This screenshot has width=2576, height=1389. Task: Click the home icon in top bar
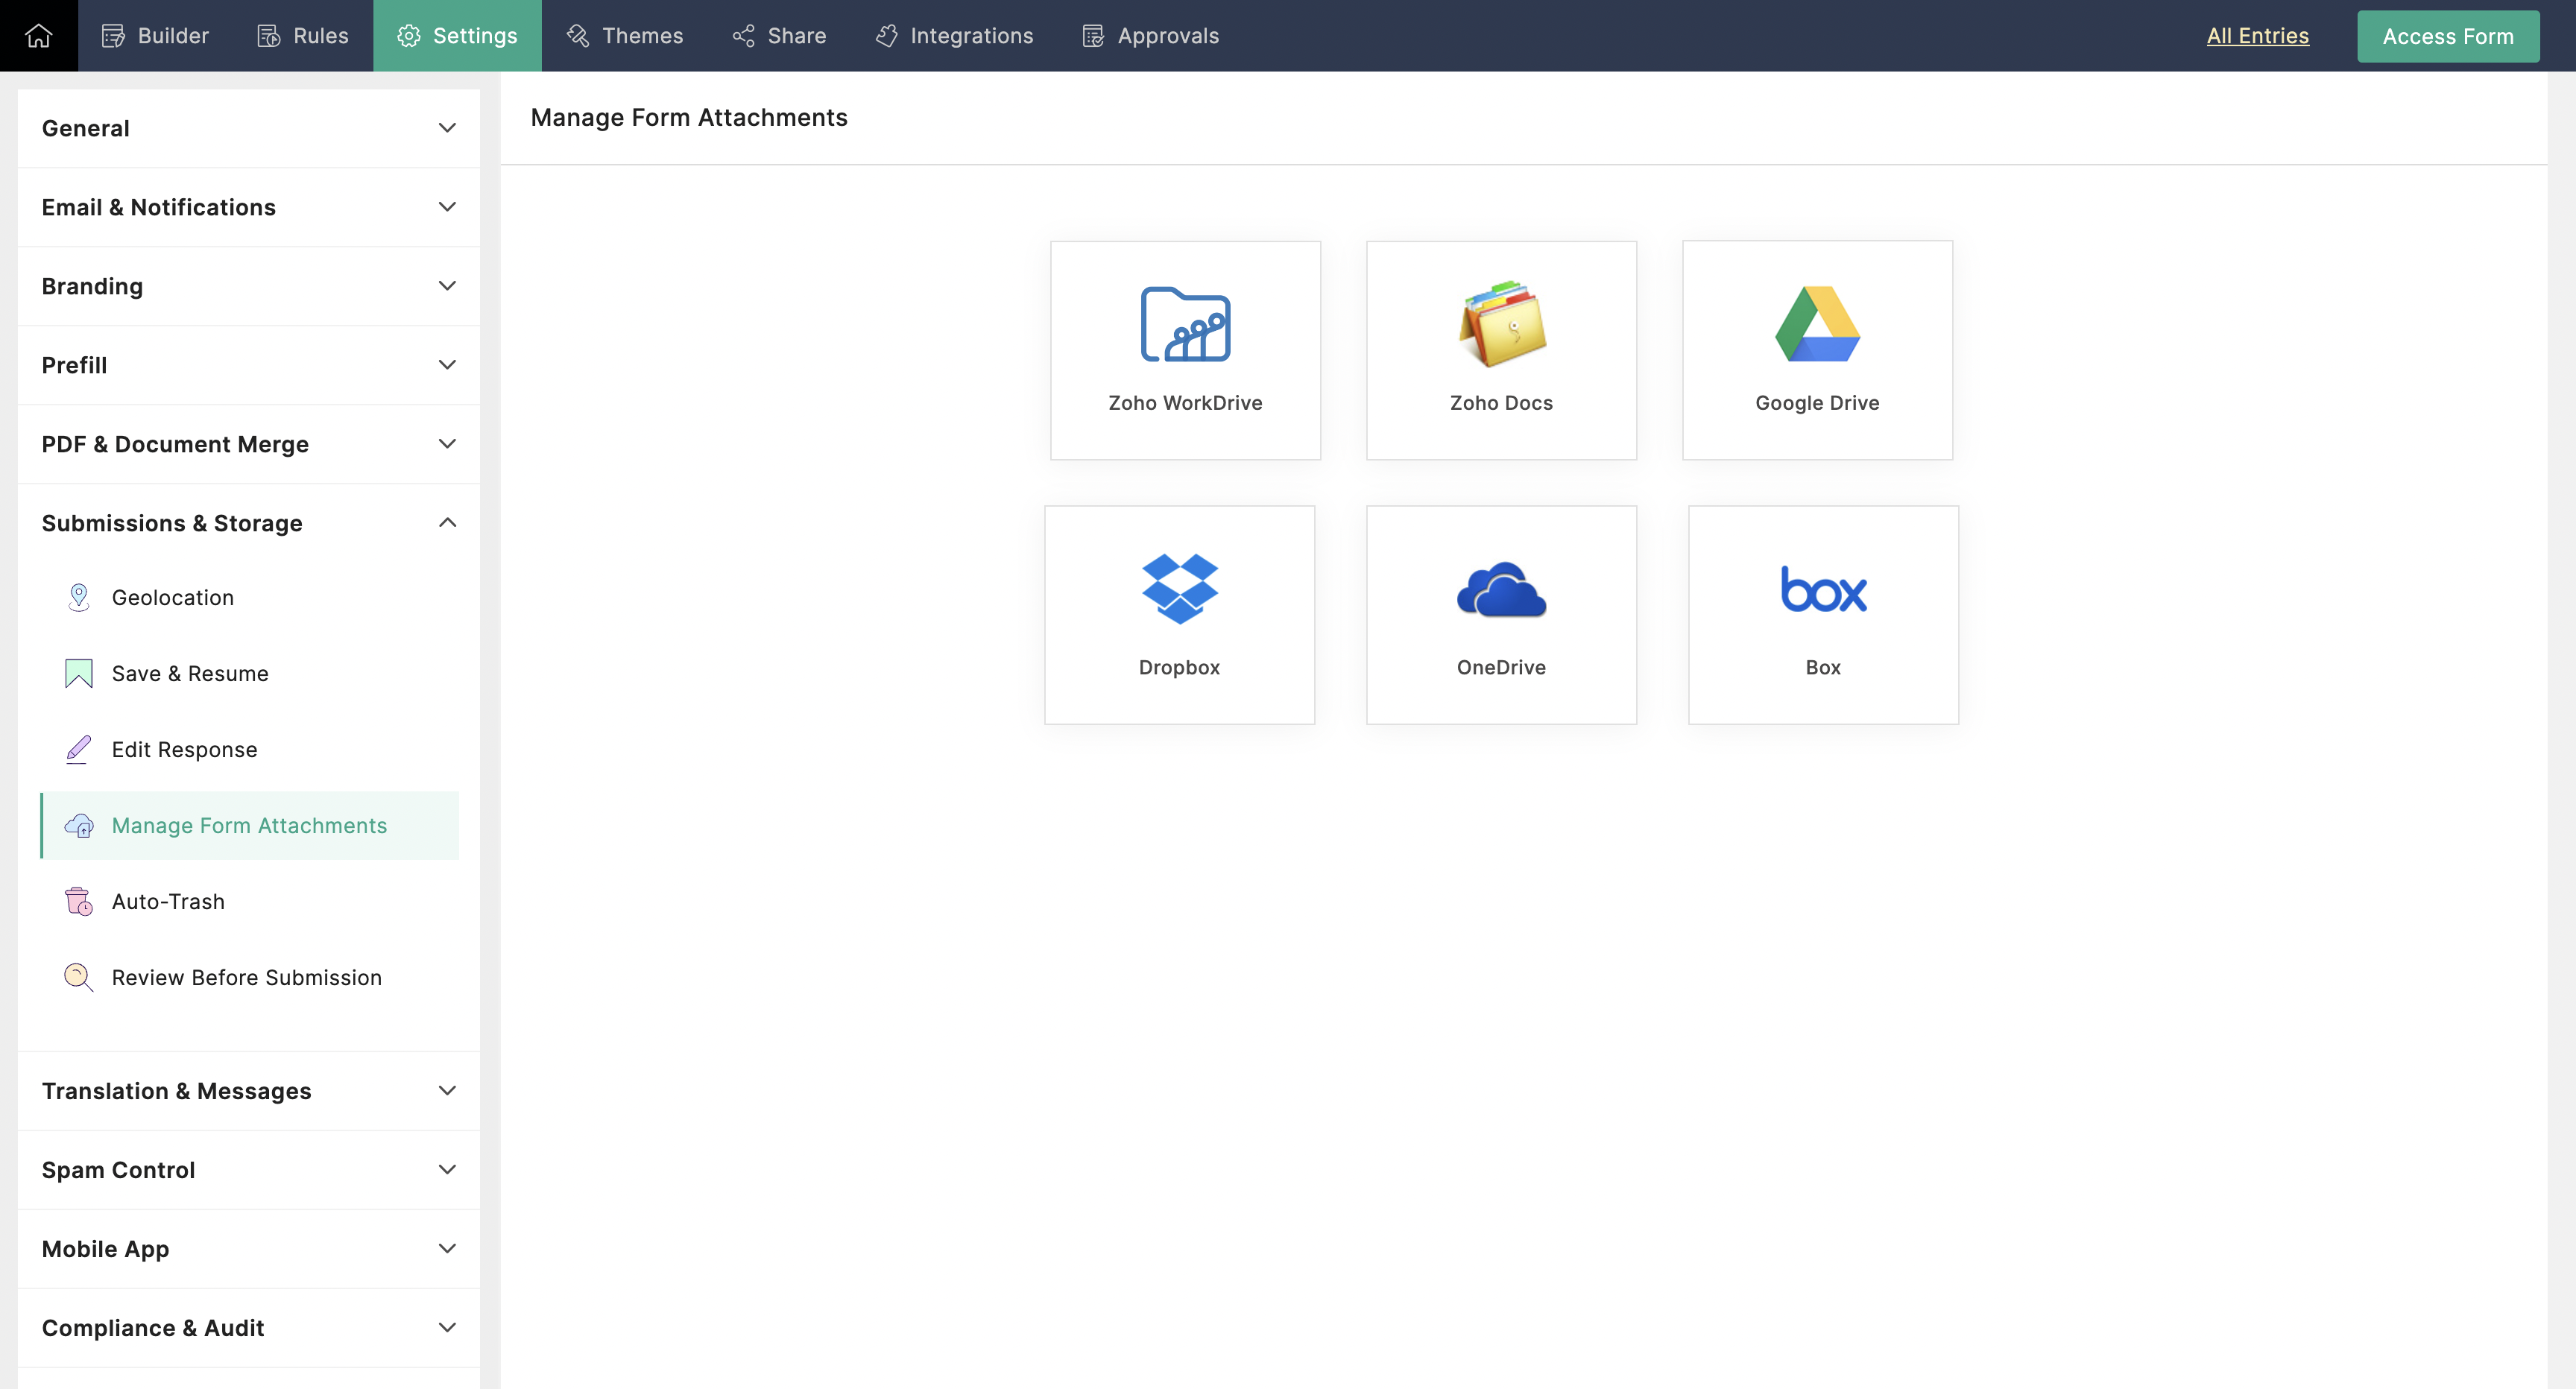tap(38, 36)
